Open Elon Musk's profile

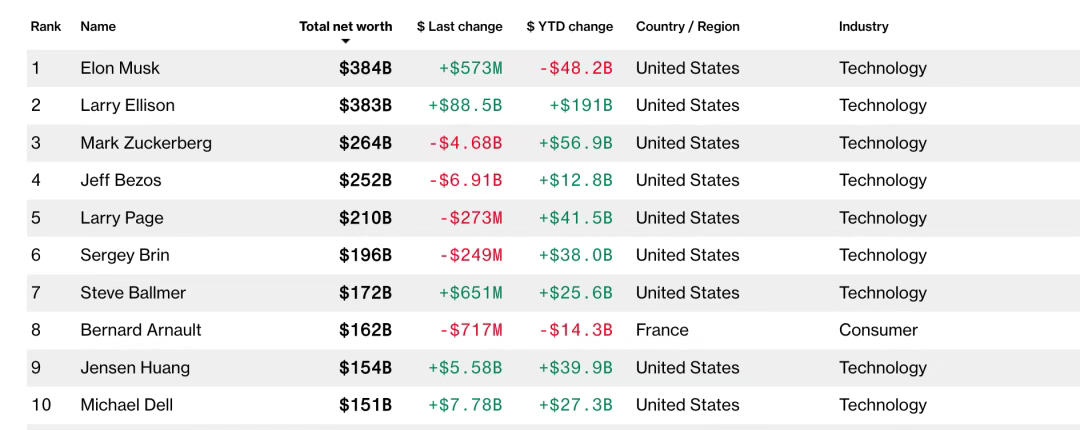120,68
